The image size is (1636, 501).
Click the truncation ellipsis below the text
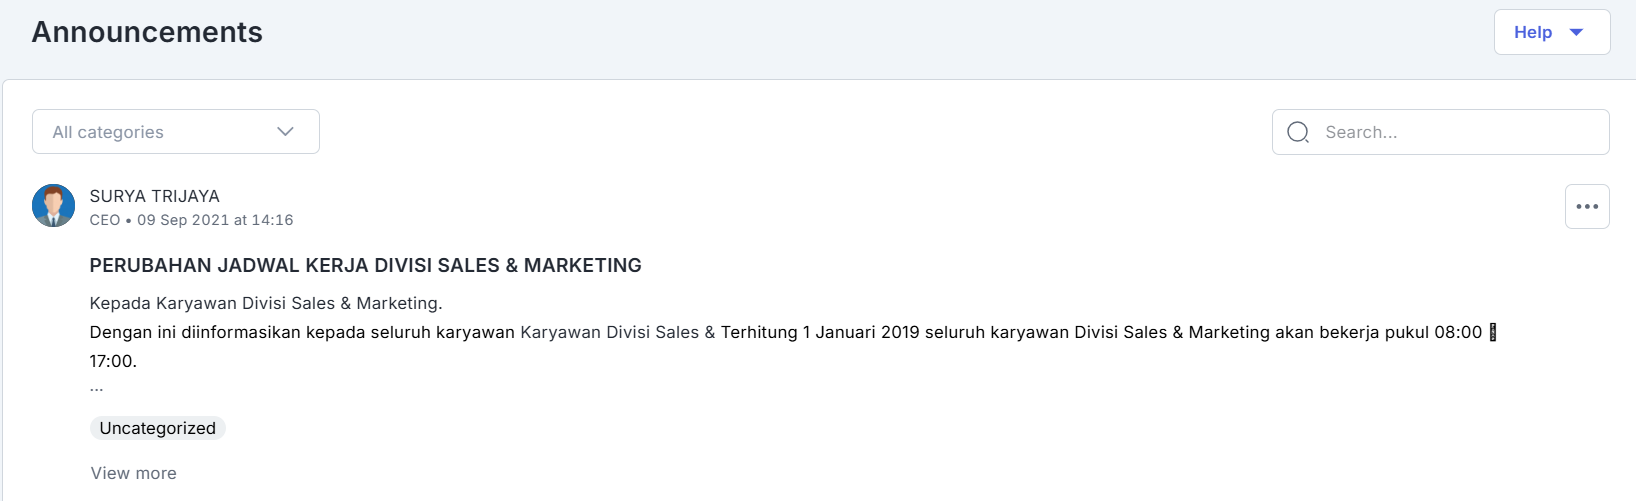[97, 388]
